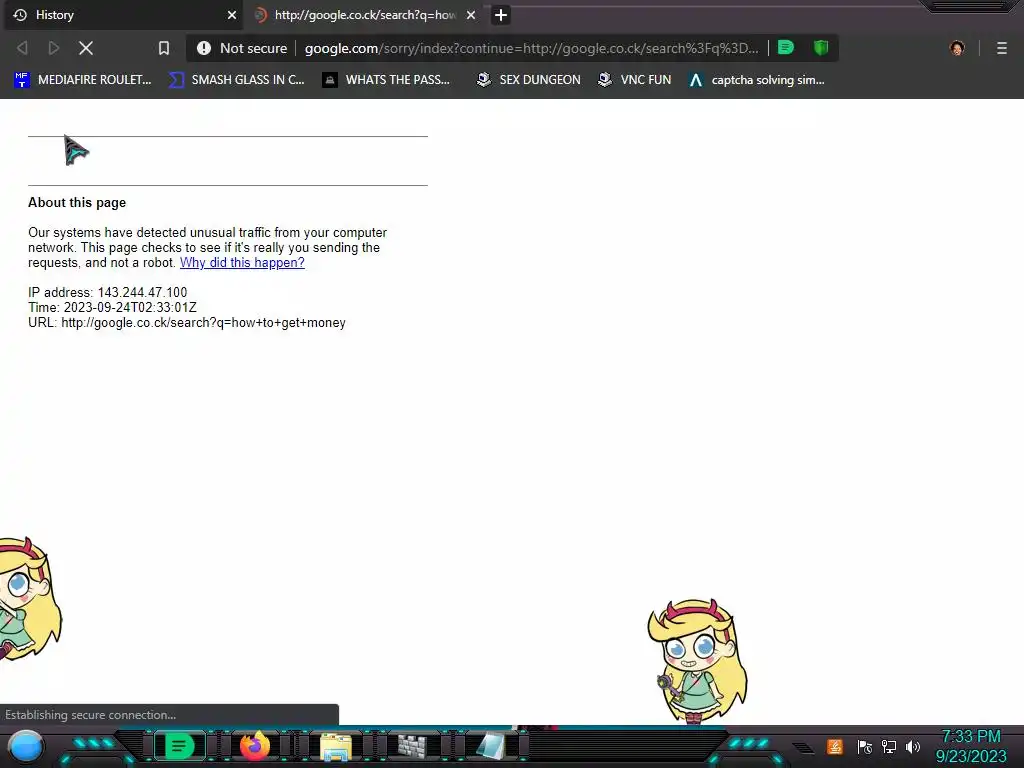Open MEDIAFIRE ROULET... bookmark
1024x768 pixels.
[83, 80]
